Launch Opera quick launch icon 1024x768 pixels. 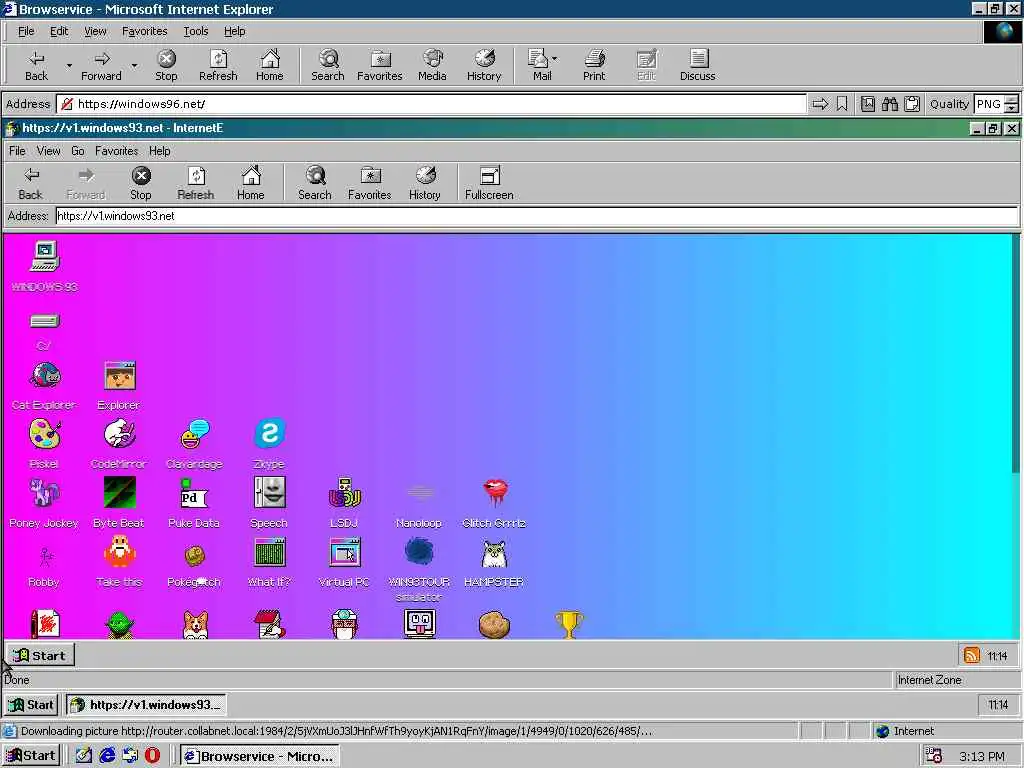click(x=152, y=756)
